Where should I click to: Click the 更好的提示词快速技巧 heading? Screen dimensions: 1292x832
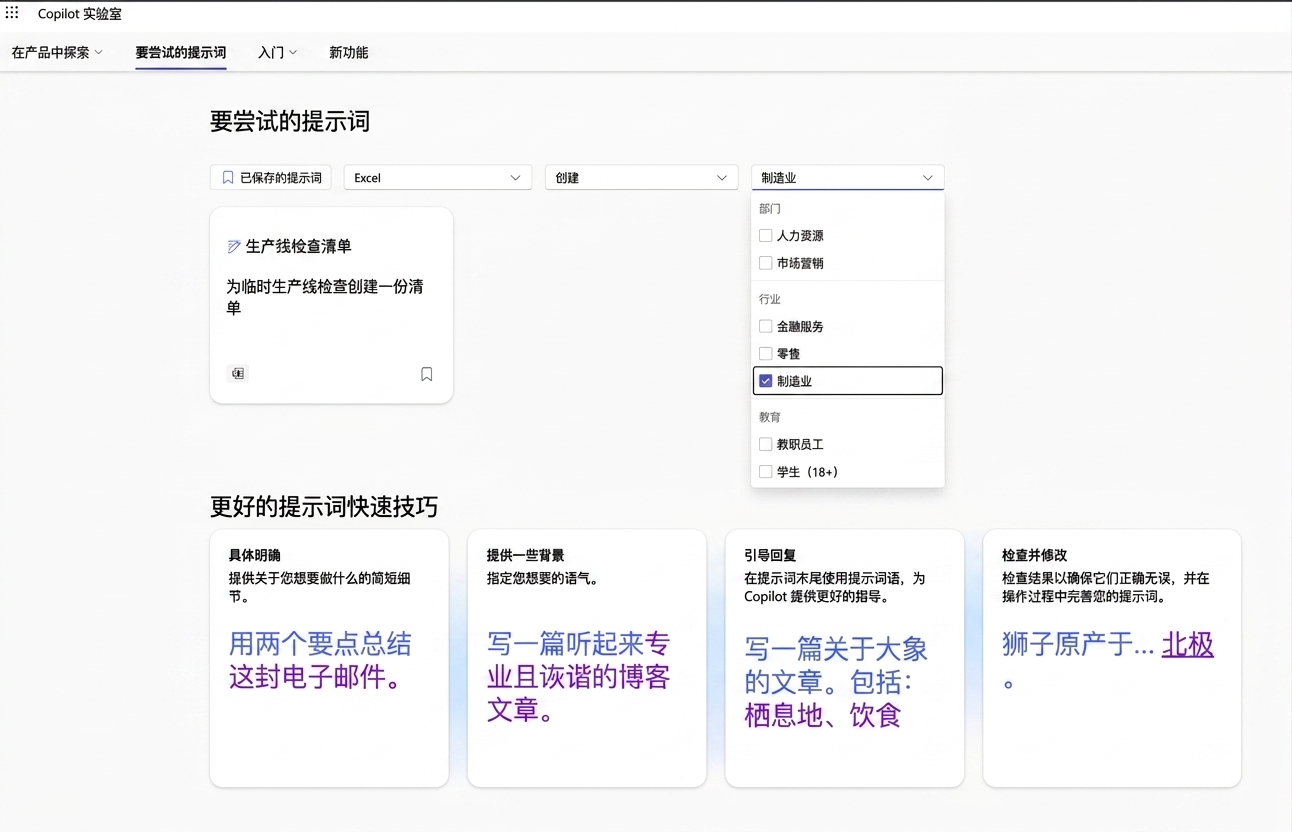tap(324, 506)
